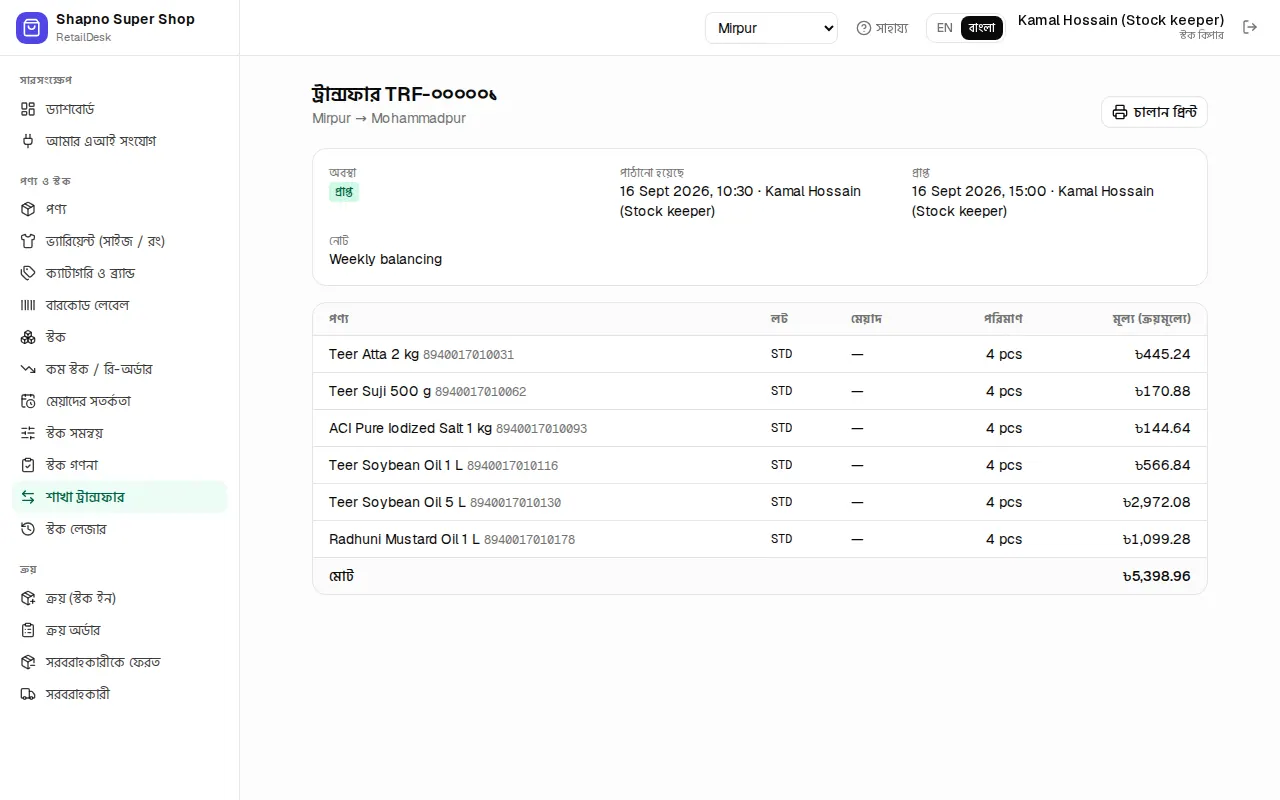Click the barcode icon for বারকোড লেবেল
Viewport: 1280px width, 800px height.
pos(28,305)
